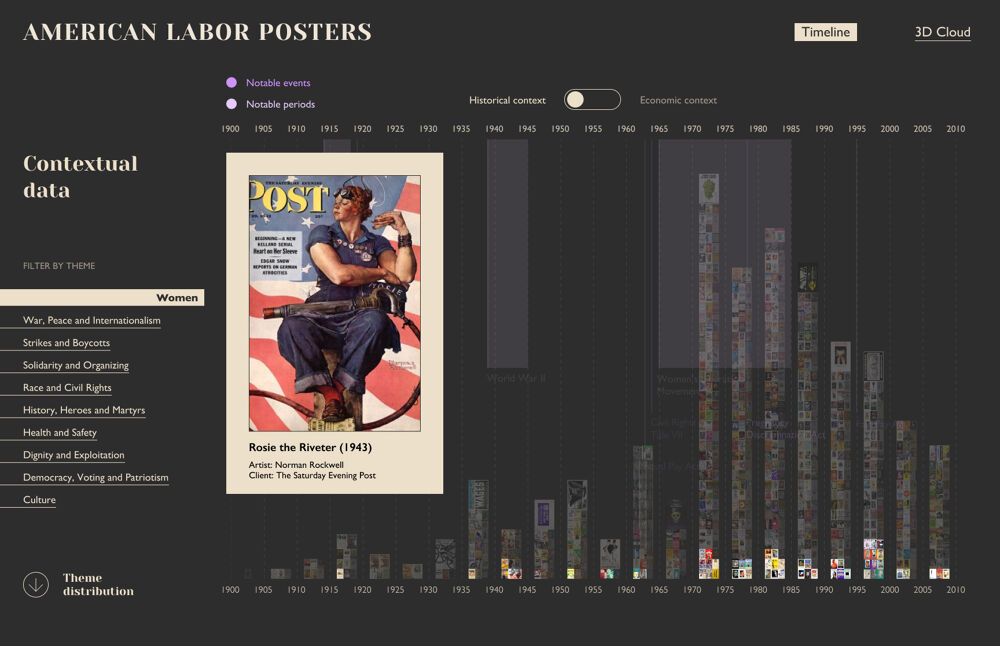Filter by Culture theme
This screenshot has width=1000, height=646.
[x=40, y=499]
